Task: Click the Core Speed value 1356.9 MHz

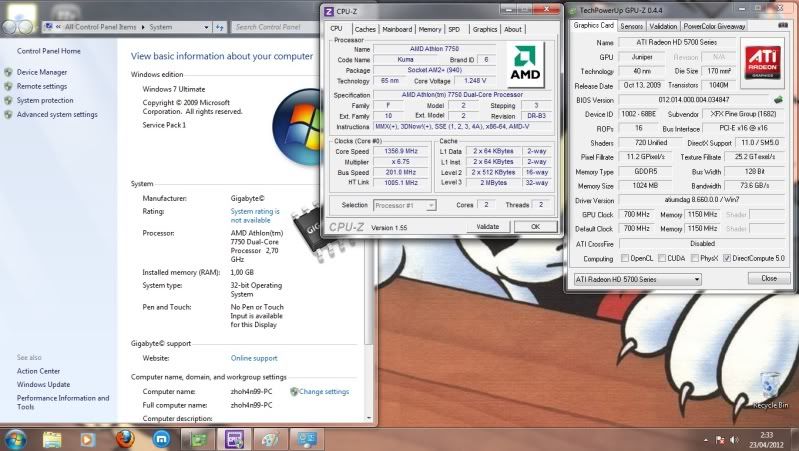Action: pyautogui.click(x=402, y=151)
